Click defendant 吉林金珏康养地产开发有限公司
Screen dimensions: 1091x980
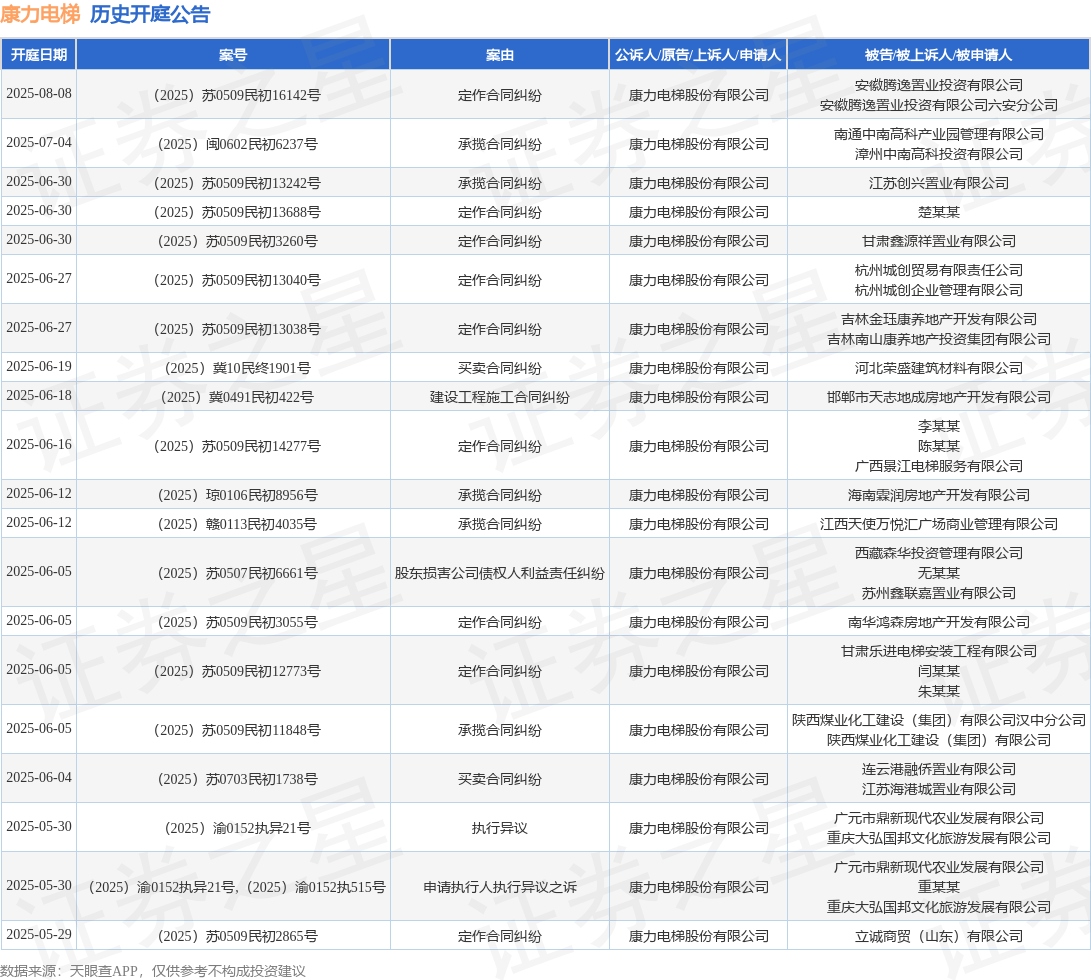coord(939,319)
